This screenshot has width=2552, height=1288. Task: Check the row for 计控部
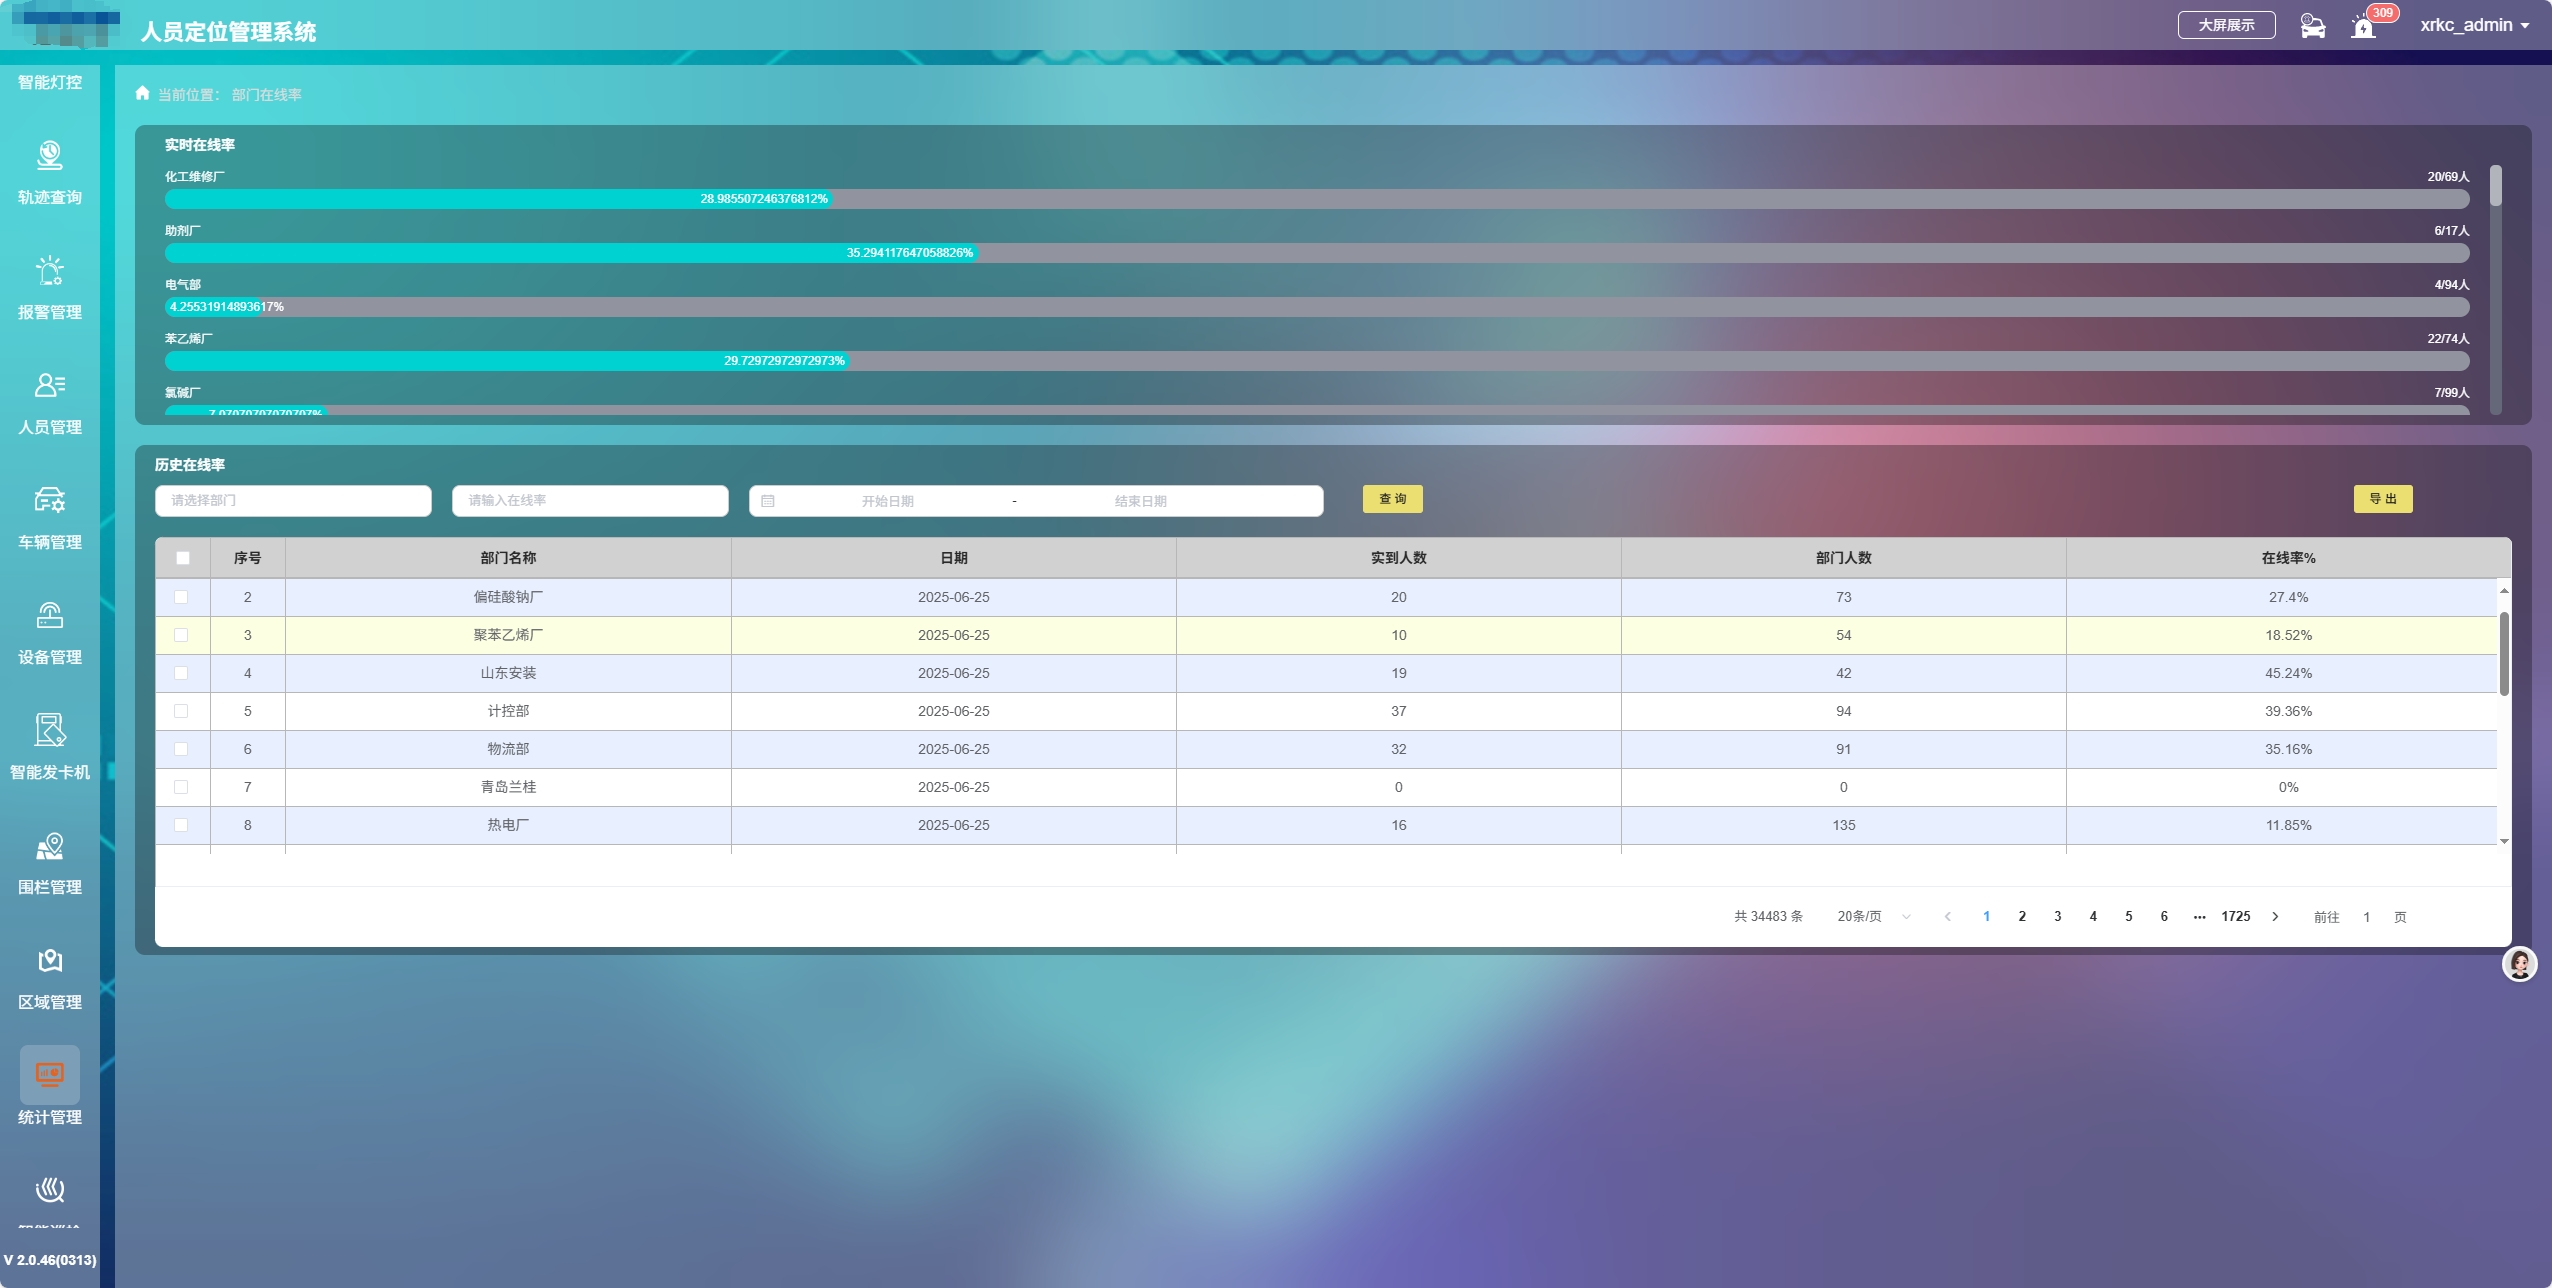[x=181, y=711]
